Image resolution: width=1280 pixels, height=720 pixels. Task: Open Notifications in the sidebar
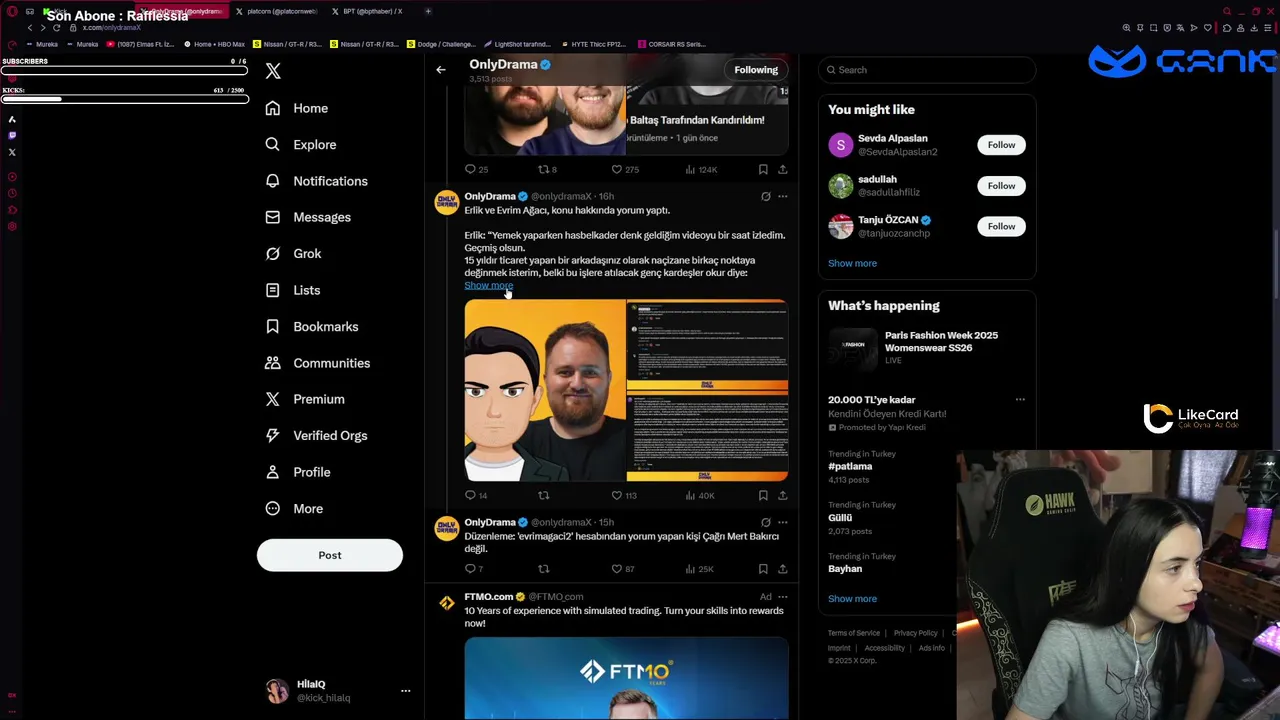click(x=316, y=181)
